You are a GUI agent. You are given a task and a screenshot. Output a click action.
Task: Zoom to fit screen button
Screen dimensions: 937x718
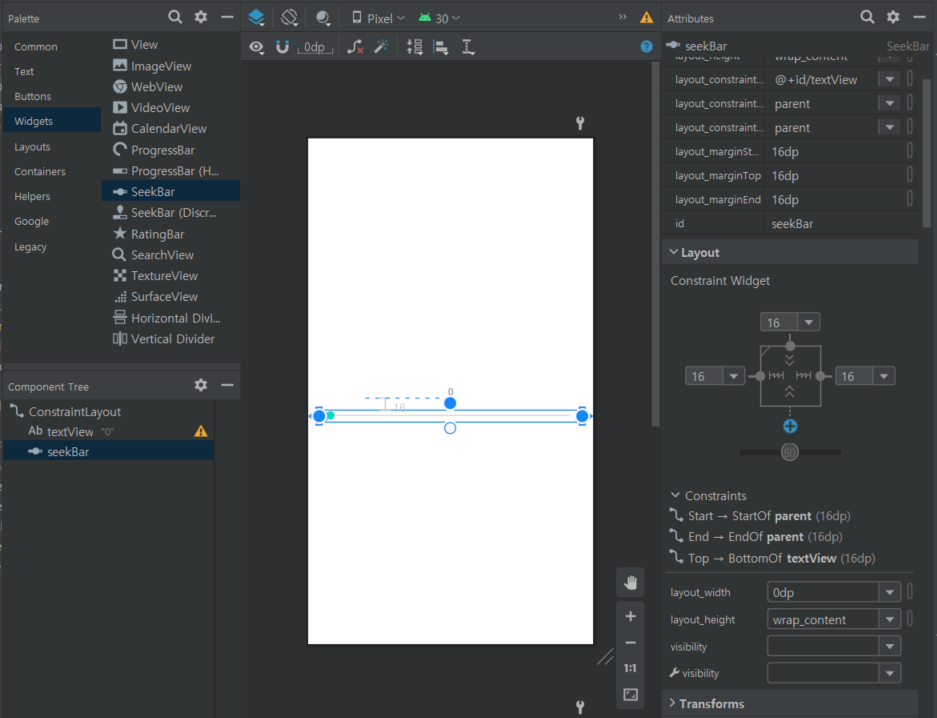(x=630, y=694)
